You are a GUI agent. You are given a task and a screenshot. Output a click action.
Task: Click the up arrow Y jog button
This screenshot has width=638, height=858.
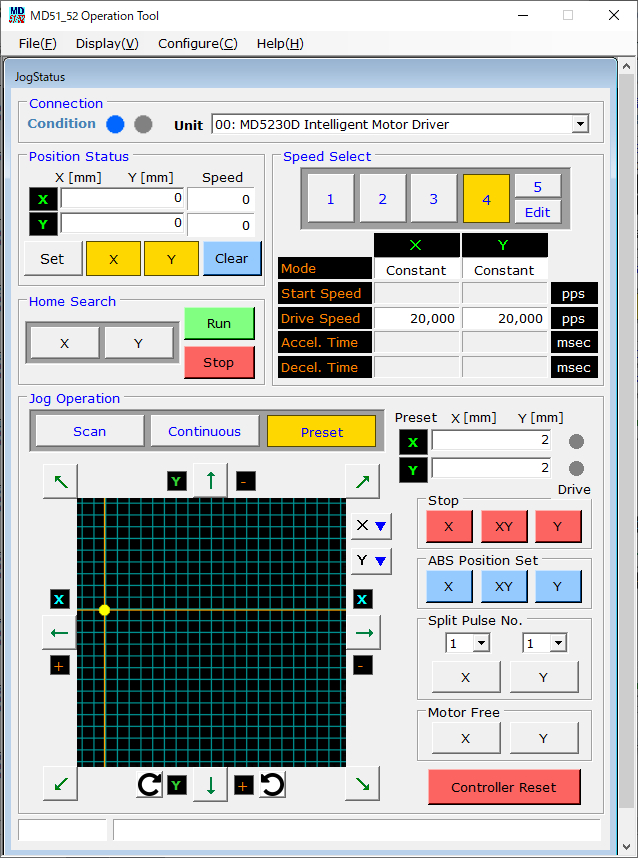click(x=210, y=481)
